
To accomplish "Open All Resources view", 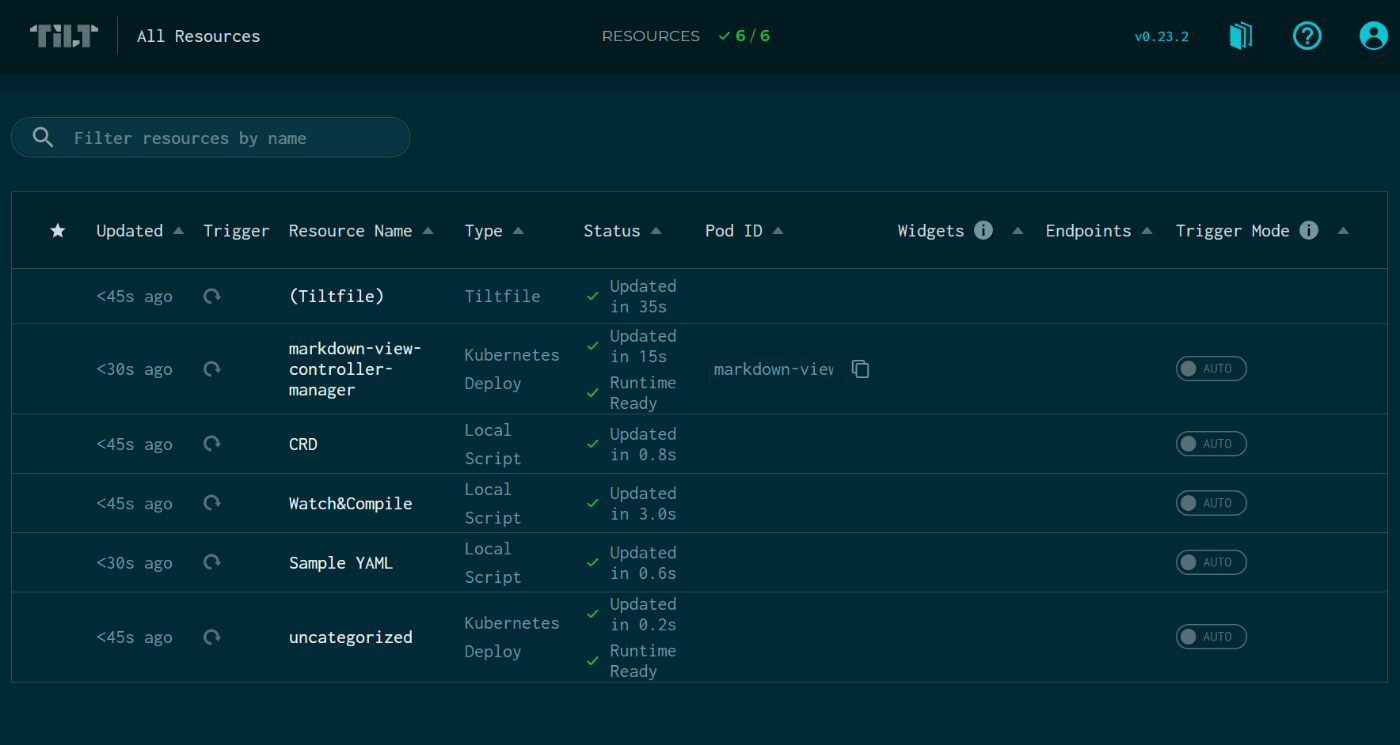I will [198, 36].
